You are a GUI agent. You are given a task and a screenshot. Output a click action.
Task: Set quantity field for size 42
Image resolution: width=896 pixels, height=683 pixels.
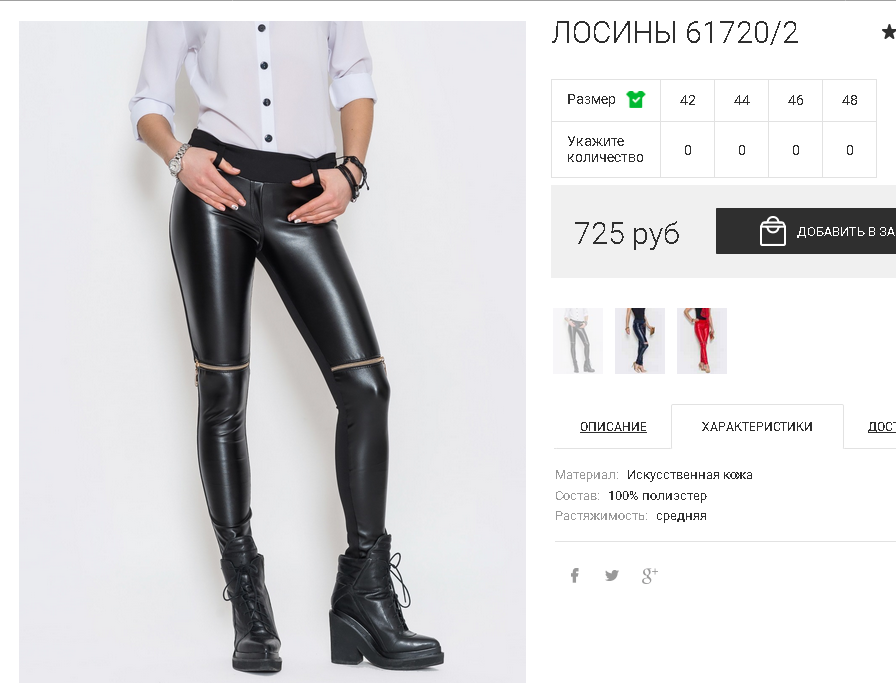click(x=687, y=150)
